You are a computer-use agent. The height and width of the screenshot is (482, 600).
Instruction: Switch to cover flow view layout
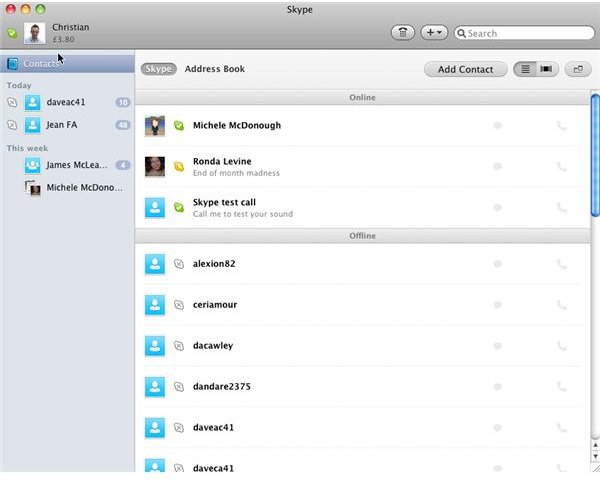[x=547, y=69]
